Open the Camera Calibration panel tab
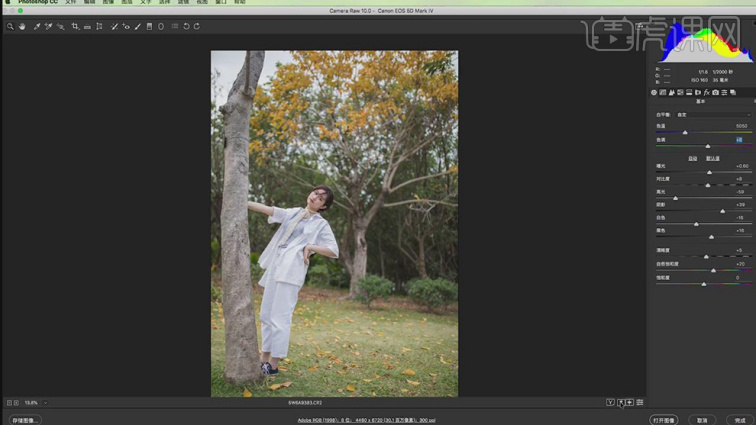This screenshot has height=426, width=756. 716,93
